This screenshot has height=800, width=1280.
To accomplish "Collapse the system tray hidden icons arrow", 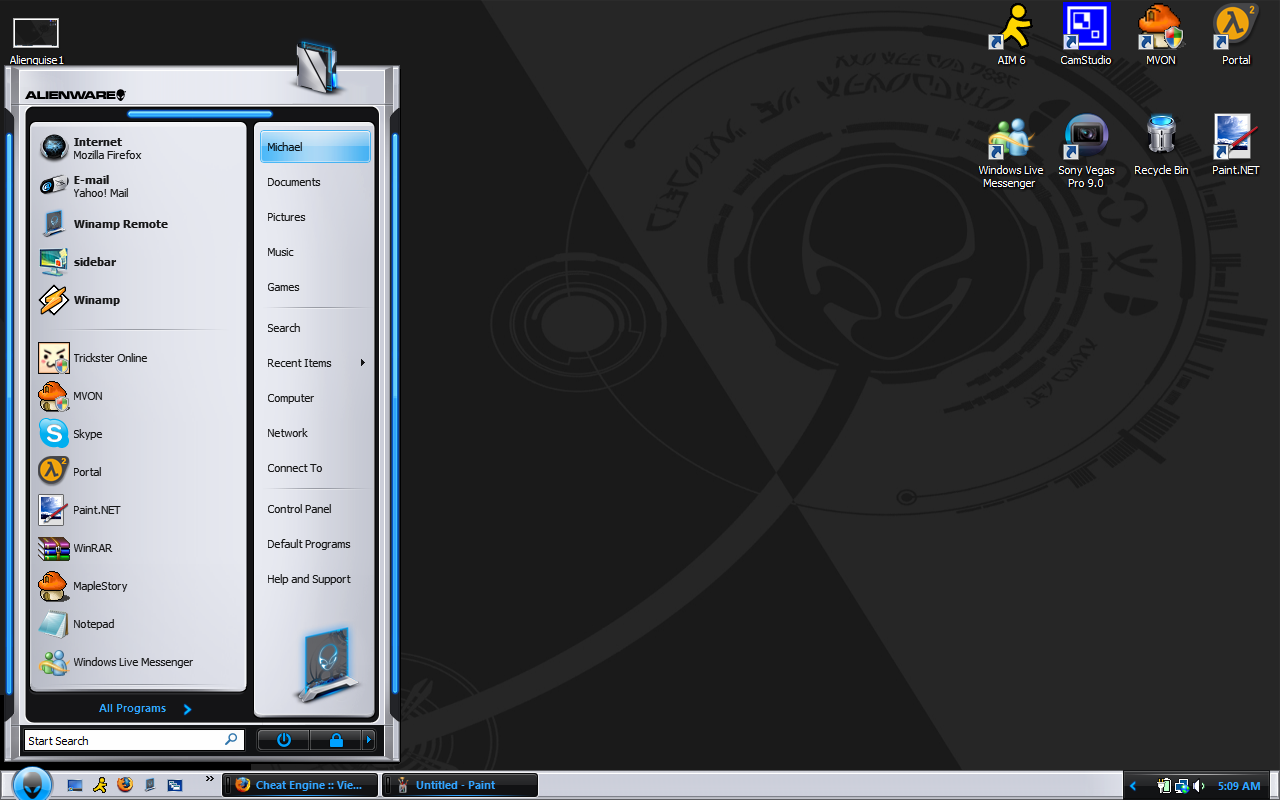I will (1133, 786).
